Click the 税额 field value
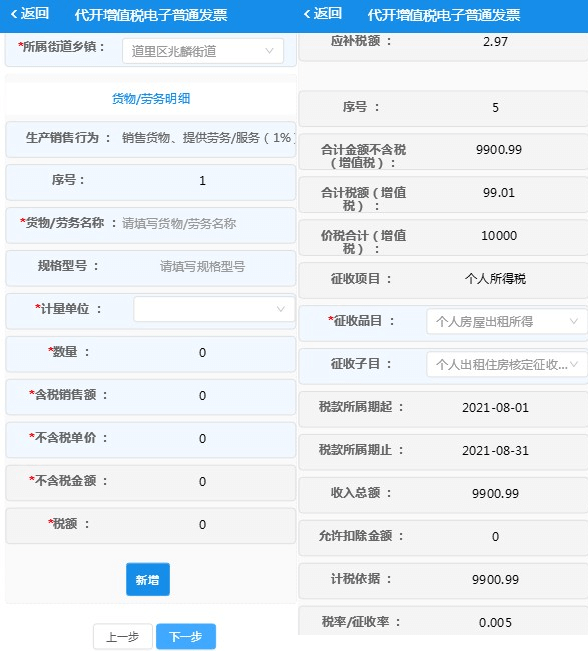588x658 pixels. click(x=202, y=525)
